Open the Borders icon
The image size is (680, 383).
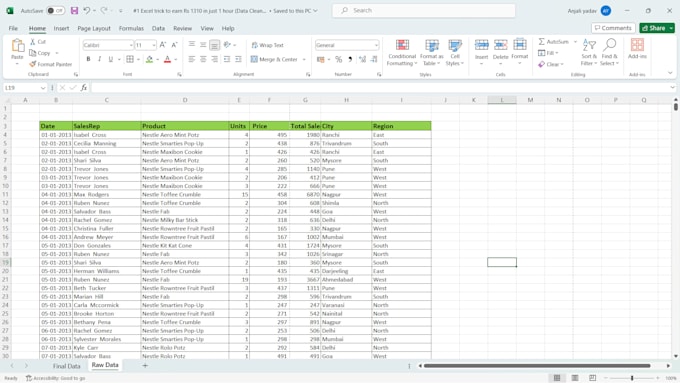[130, 59]
